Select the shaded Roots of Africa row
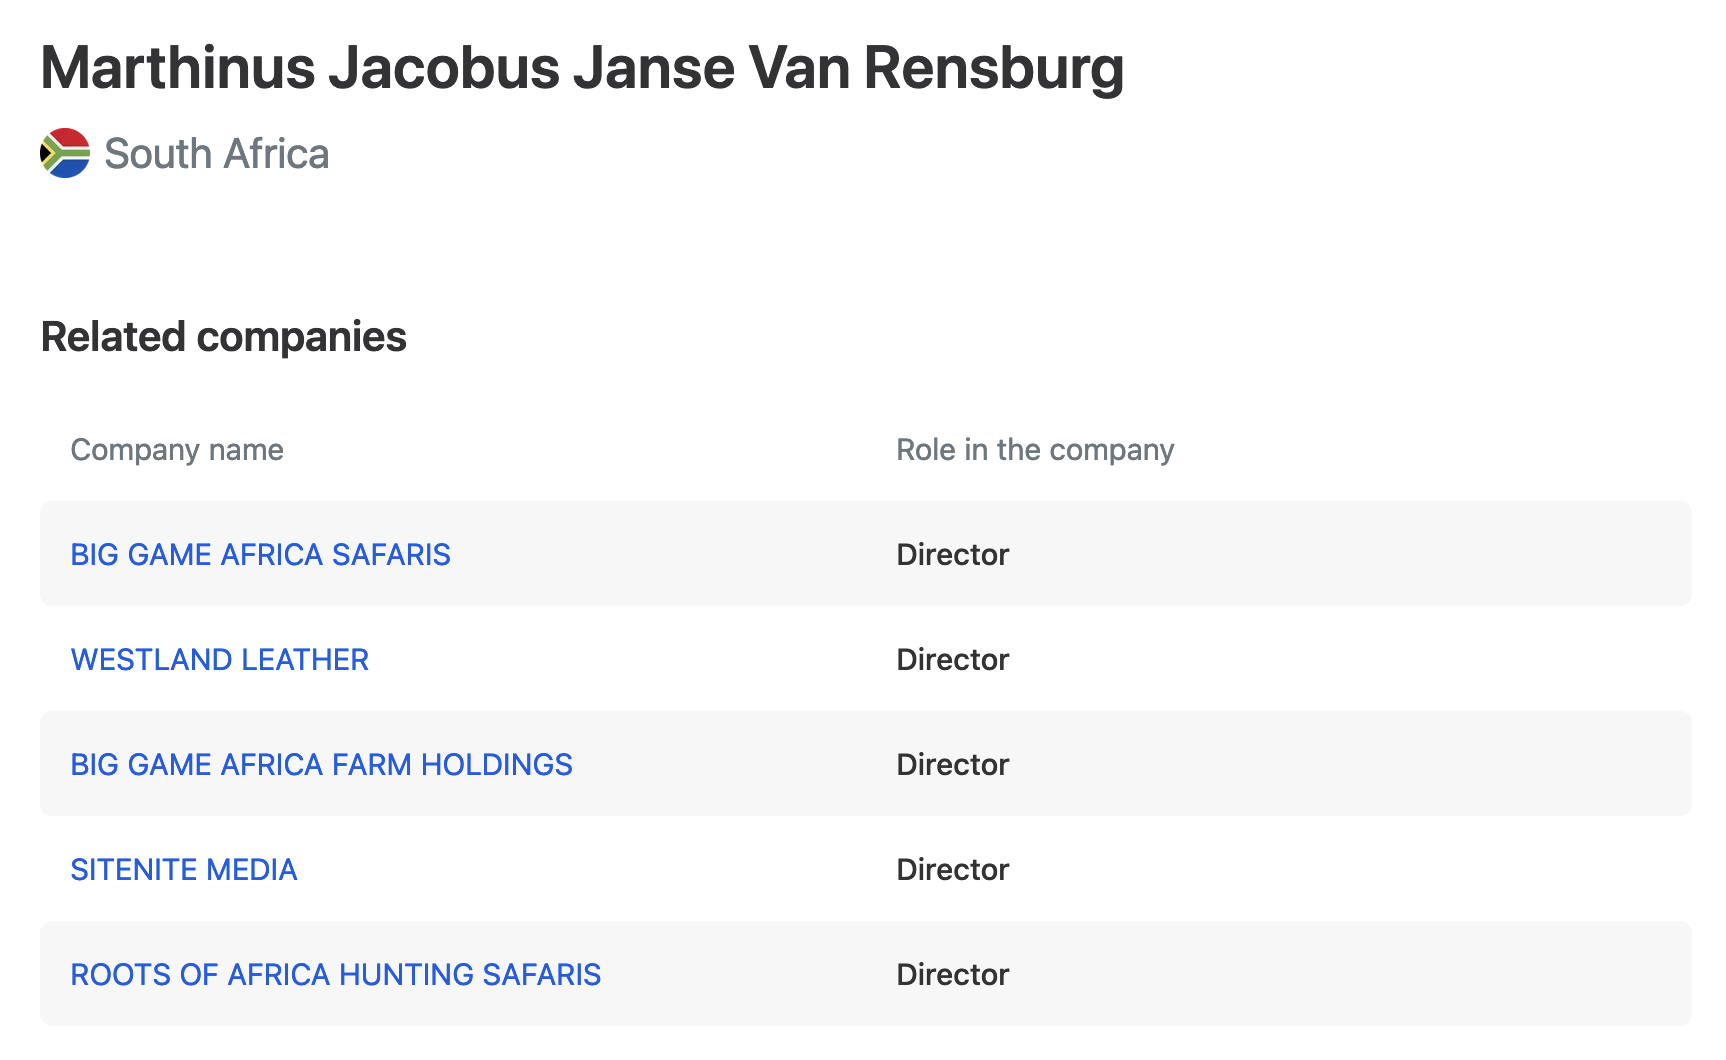The width and height of the screenshot is (1726, 1060). click(866, 973)
